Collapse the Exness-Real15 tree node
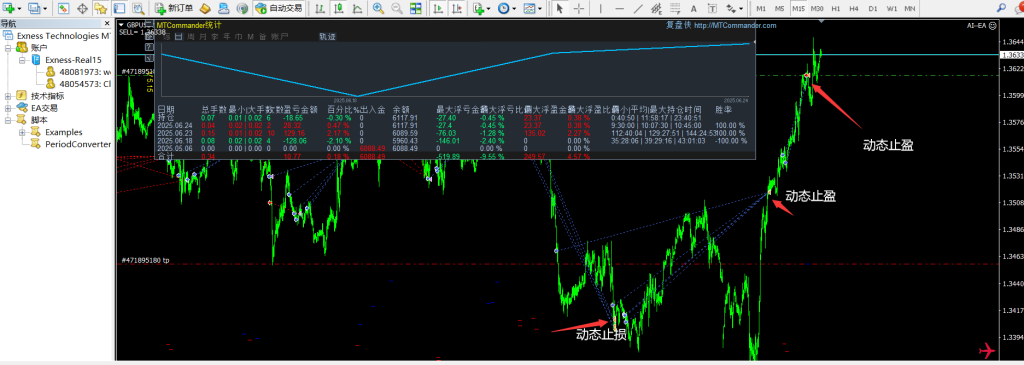This screenshot has height=365, width=1024. 22,60
